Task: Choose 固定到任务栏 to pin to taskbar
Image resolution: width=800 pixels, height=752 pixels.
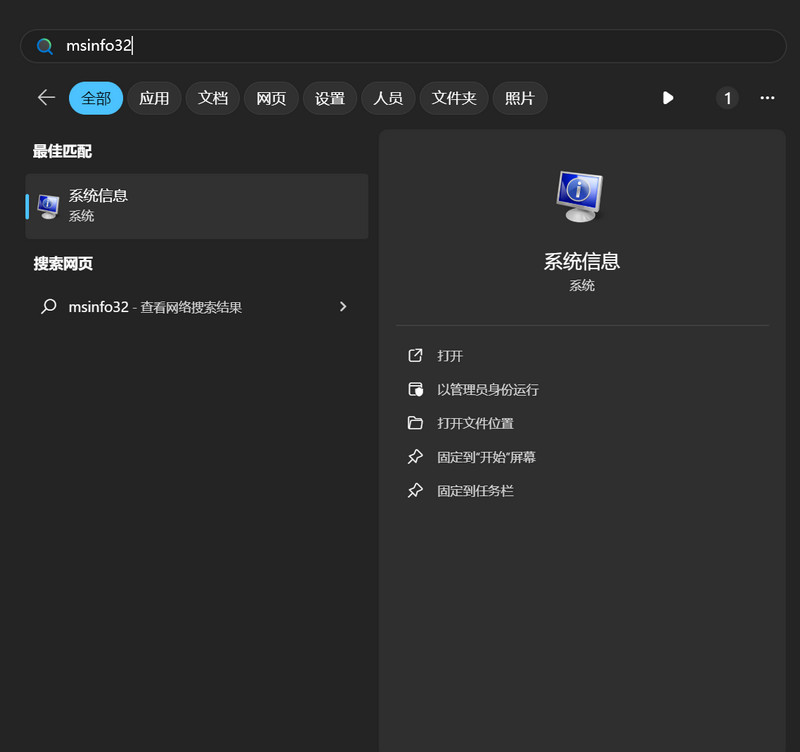Action: click(x=475, y=491)
